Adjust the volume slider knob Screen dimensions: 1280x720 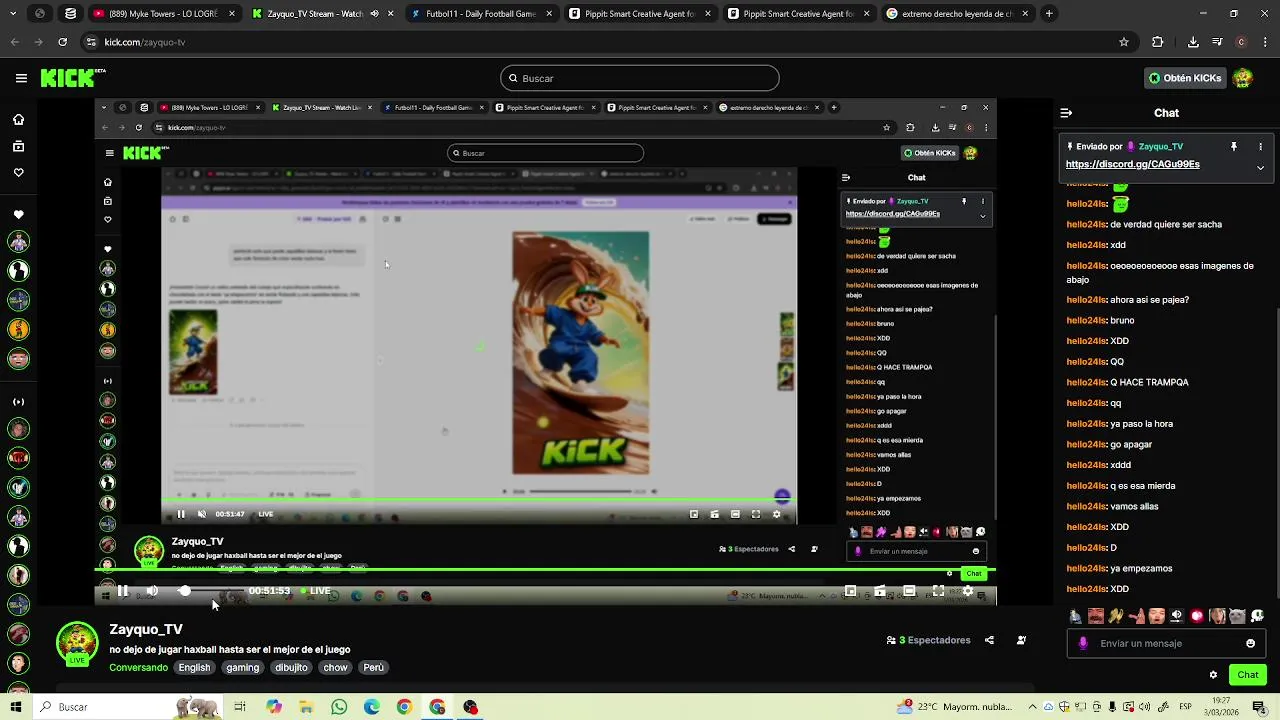[x=184, y=591]
